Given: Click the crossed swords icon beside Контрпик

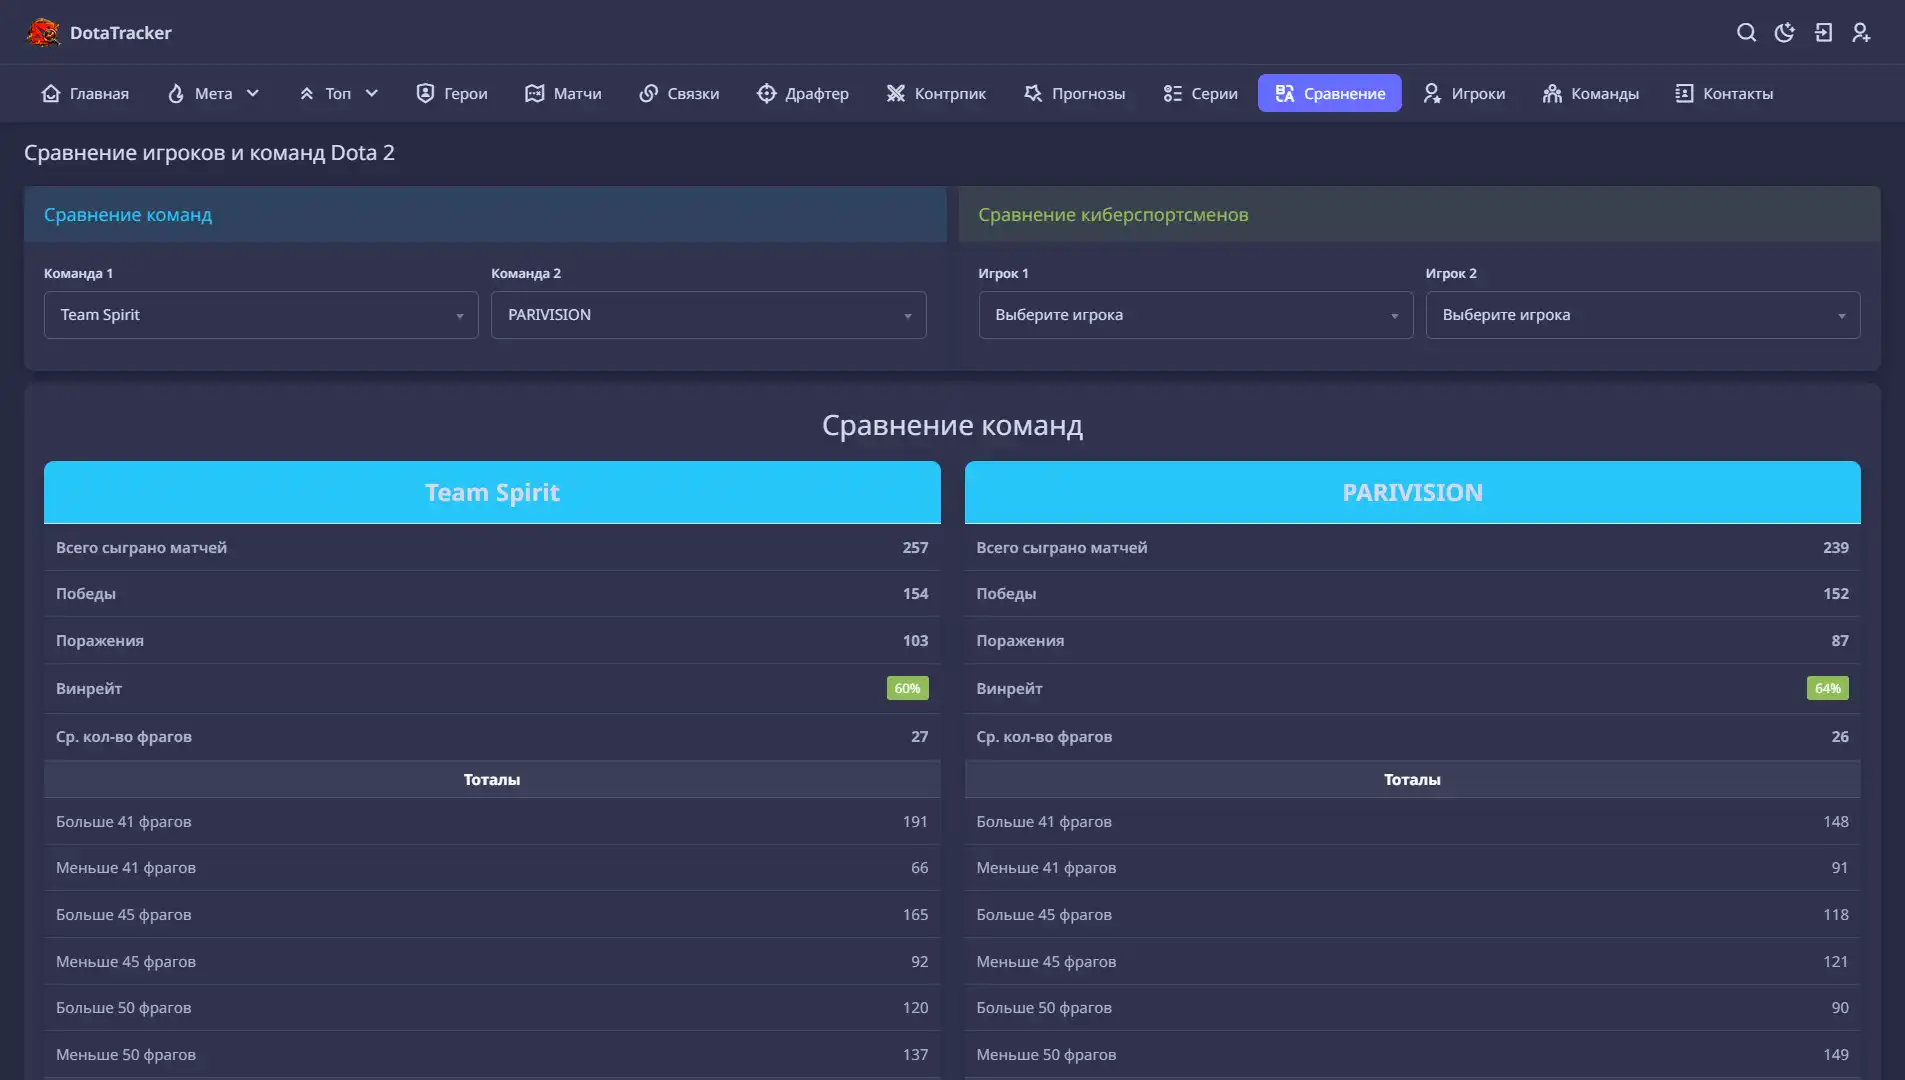Looking at the screenshot, I should point(896,93).
